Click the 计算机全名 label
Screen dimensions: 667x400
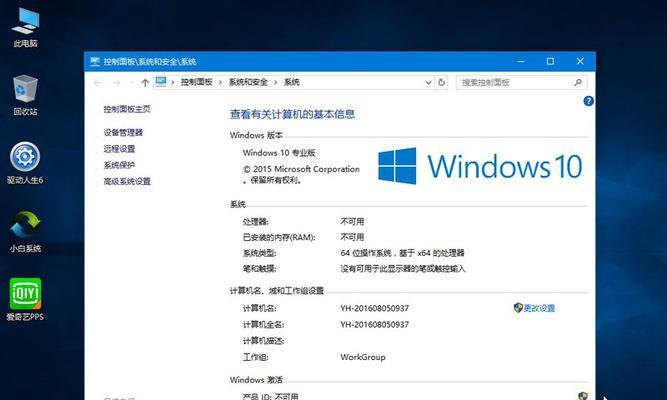pyautogui.click(x=263, y=325)
